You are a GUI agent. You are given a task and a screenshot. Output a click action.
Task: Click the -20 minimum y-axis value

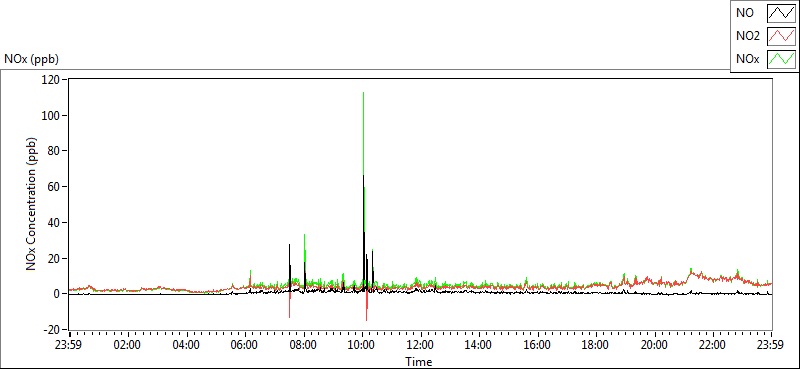click(x=52, y=330)
